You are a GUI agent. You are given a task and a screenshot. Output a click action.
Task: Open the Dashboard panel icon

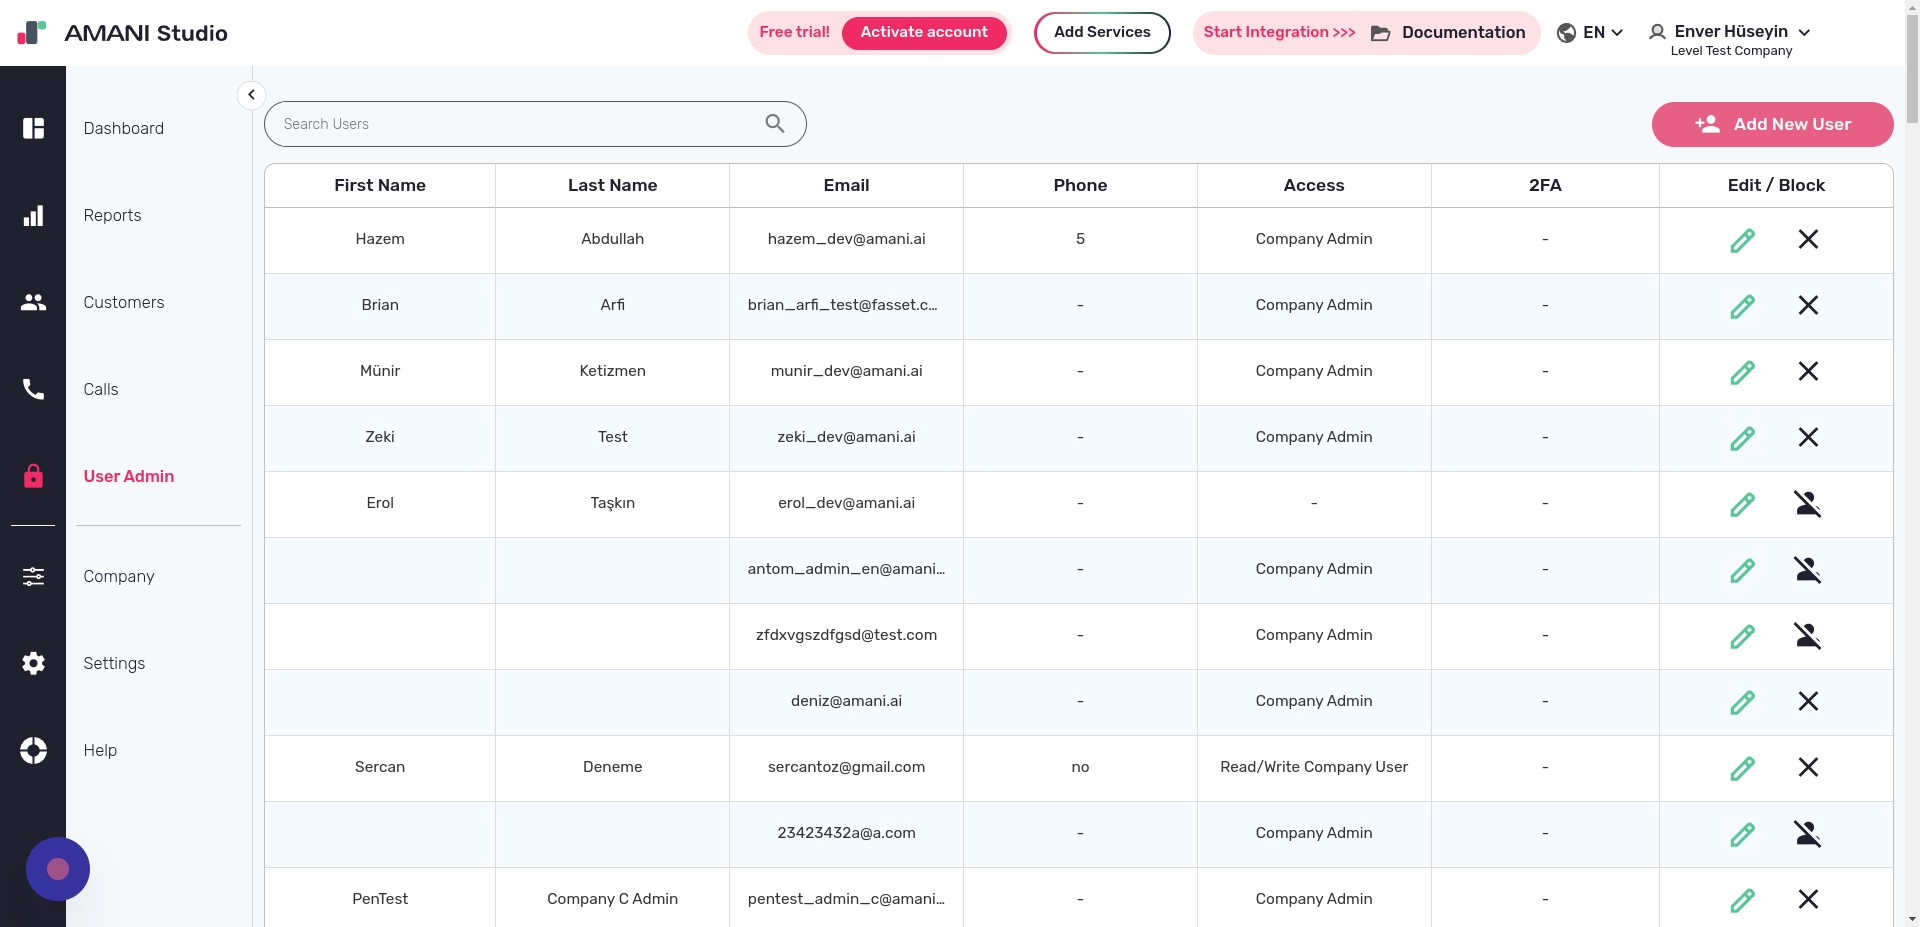[x=34, y=128]
